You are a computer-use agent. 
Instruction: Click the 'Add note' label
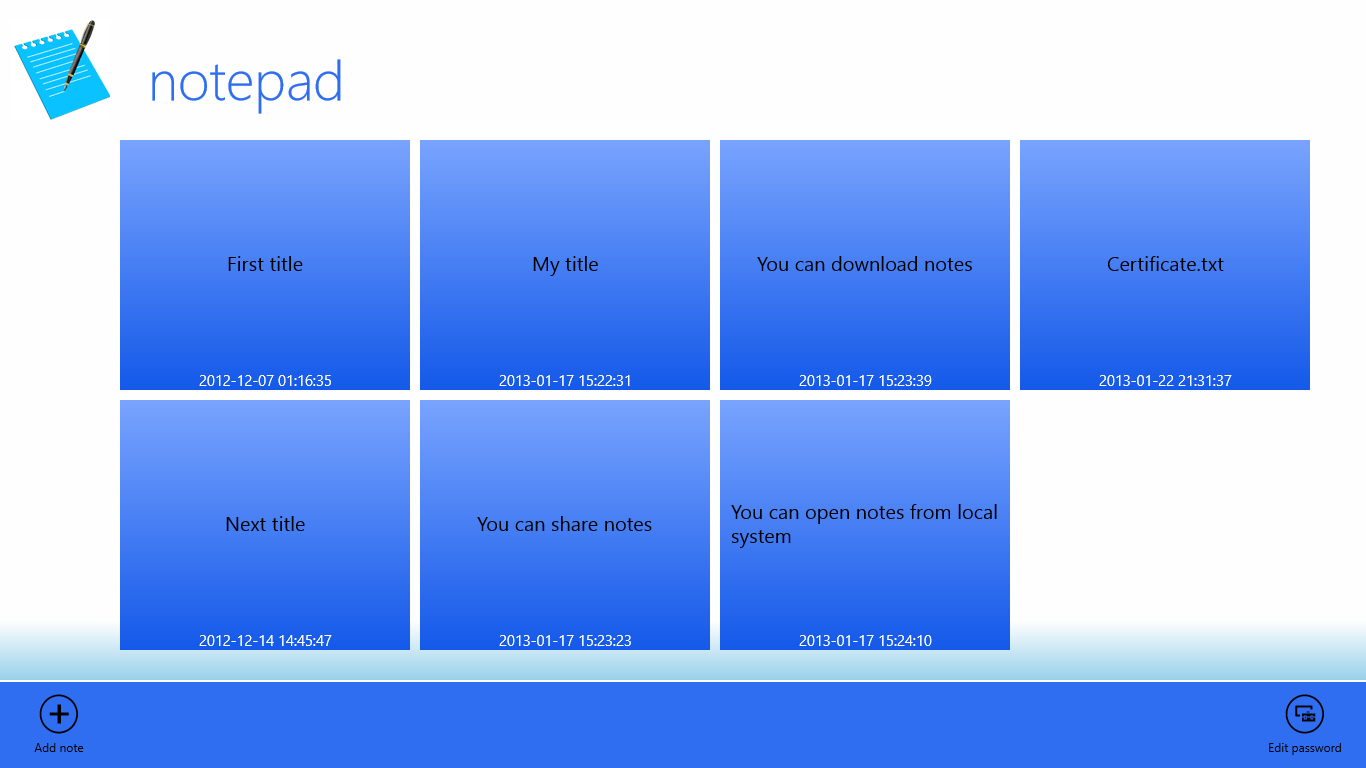(59, 748)
